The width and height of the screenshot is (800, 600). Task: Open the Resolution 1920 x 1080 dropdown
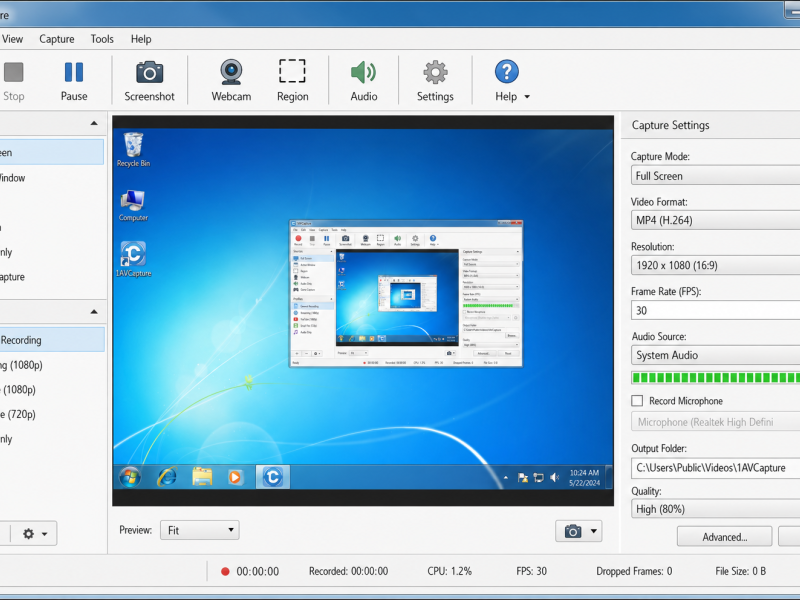[715, 265]
